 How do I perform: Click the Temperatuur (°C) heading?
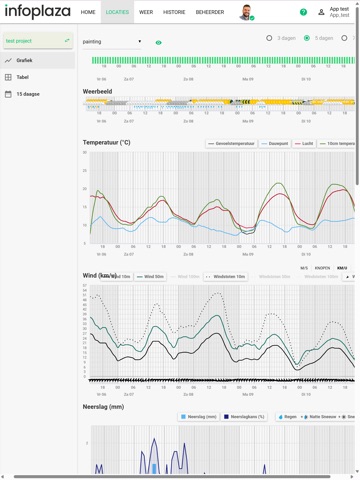tap(106, 143)
